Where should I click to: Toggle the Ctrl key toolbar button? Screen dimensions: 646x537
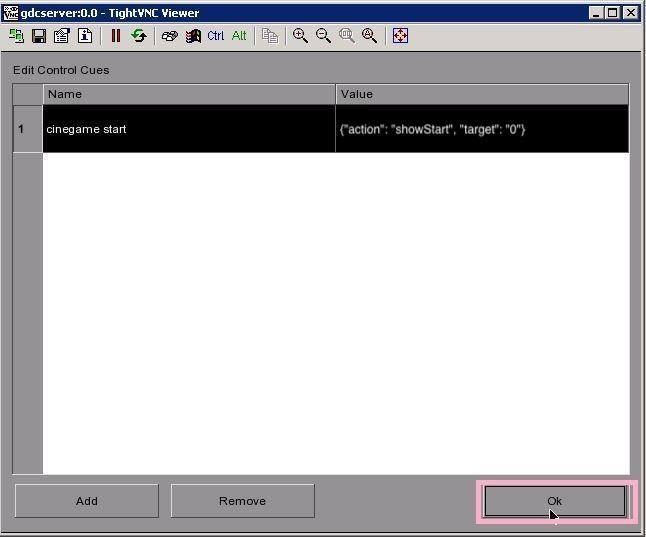tap(215, 36)
